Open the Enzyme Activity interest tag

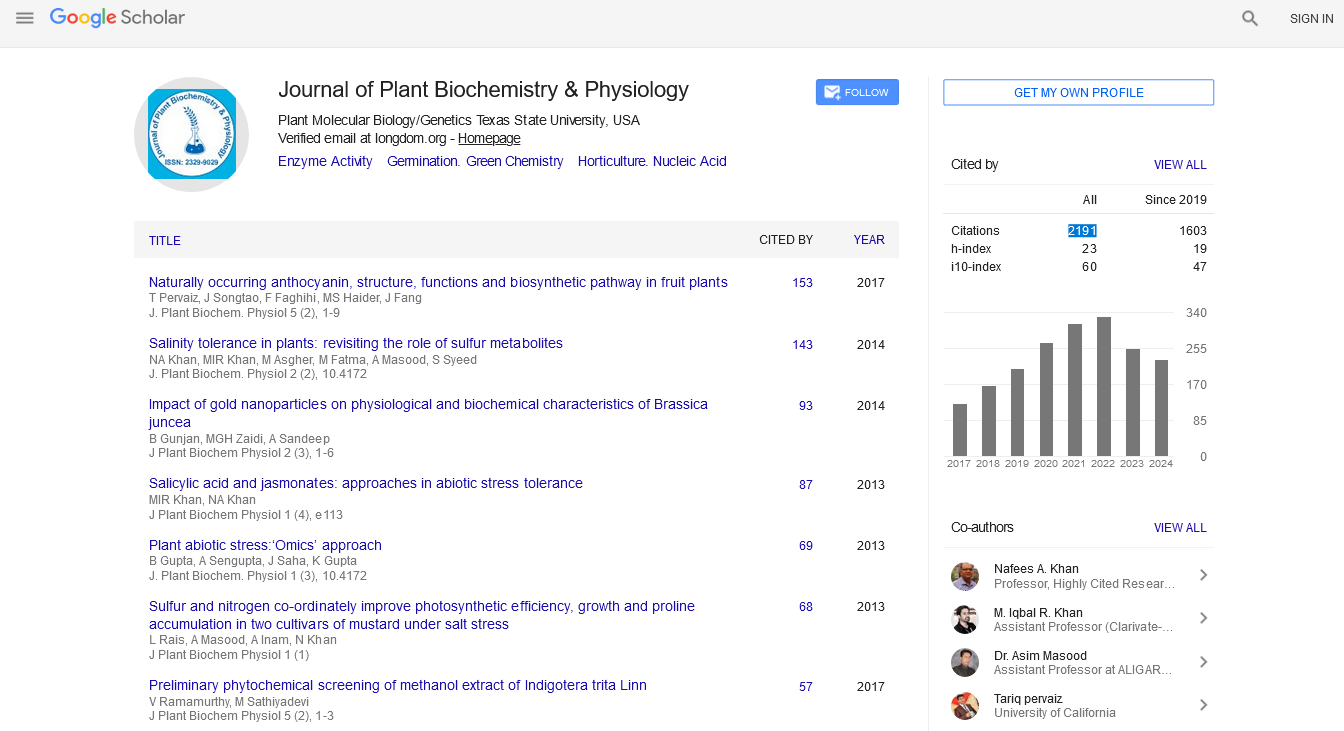(325, 161)
